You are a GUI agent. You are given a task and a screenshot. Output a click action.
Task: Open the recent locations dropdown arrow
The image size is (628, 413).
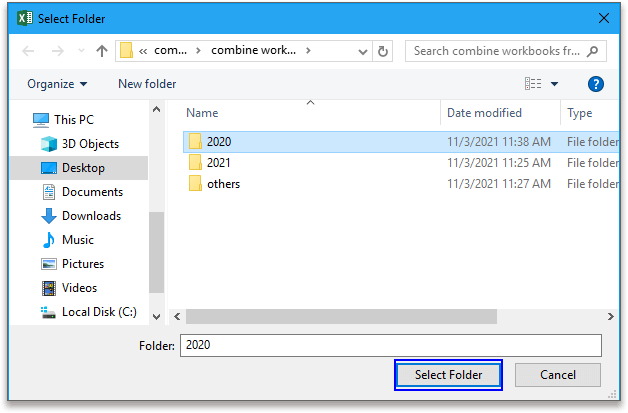click(81, 51)
